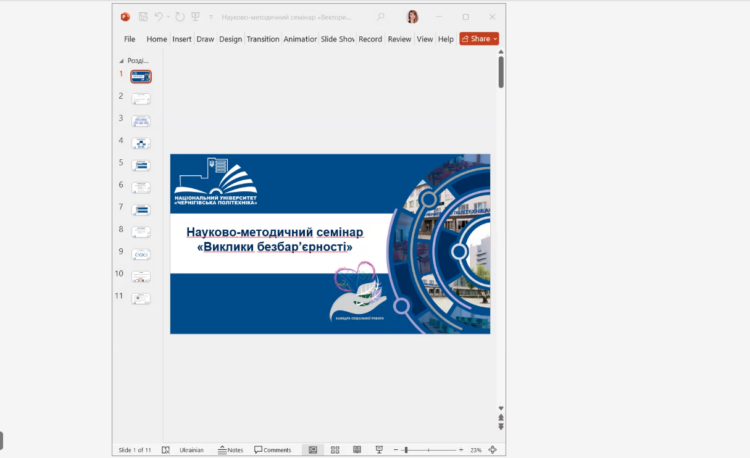
Task: Open the Slide Show ribbon tab
Action: click(x=337, y=39)
